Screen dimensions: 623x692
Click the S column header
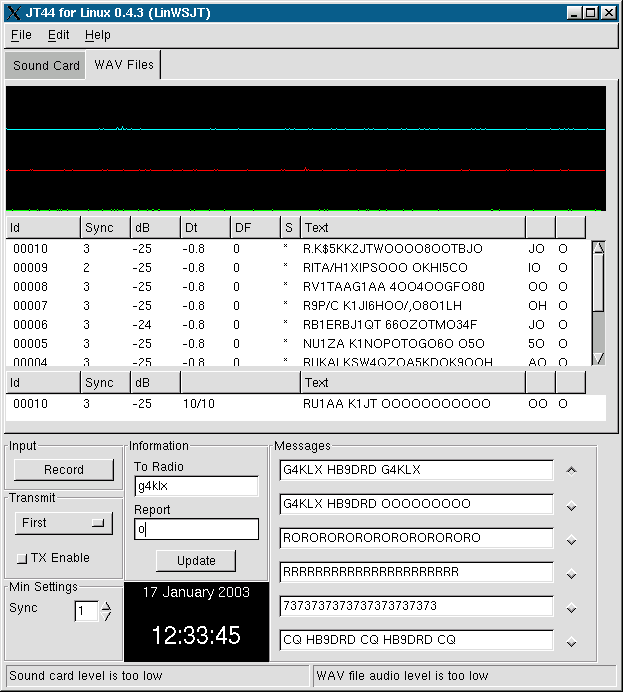pos(290,228)
